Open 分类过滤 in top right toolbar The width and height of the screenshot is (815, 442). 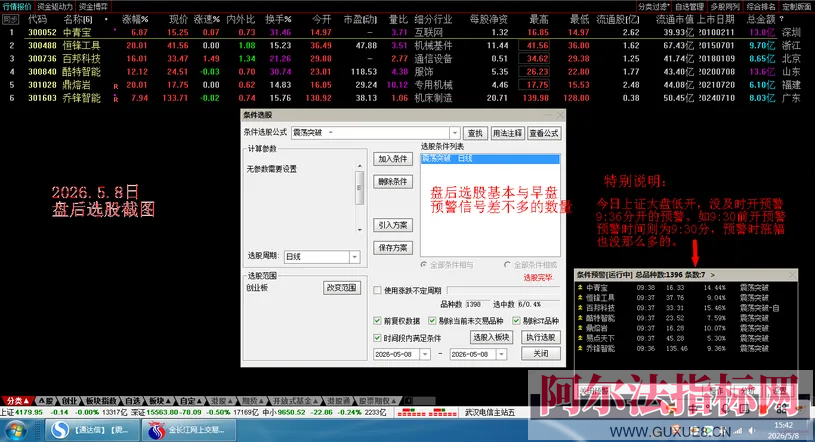pyautogui.click(x=653, y=7)
